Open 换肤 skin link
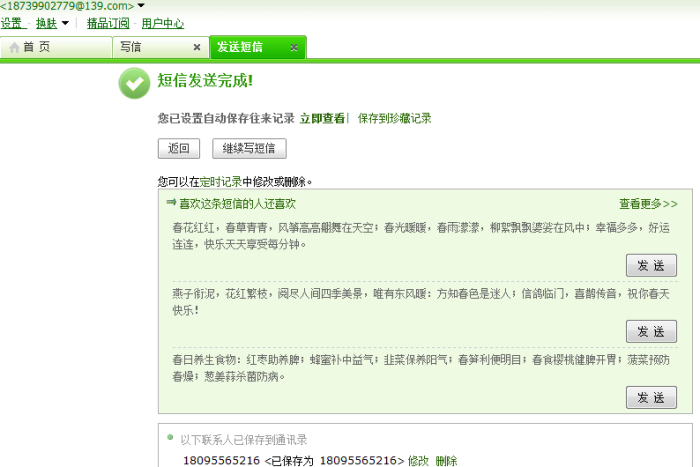Viewport: 700px width, 467px height. (46, 23)
